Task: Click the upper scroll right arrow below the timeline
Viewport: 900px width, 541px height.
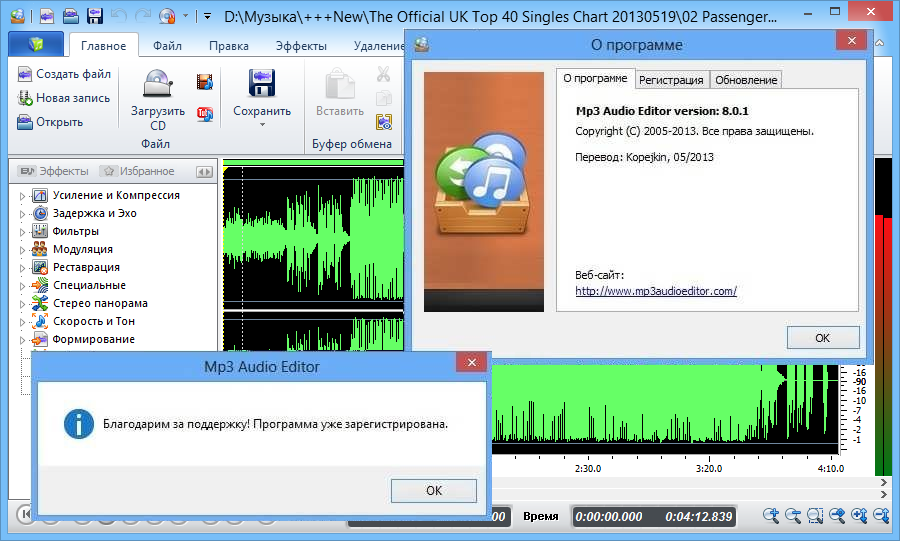Action: tap(884, 483)
